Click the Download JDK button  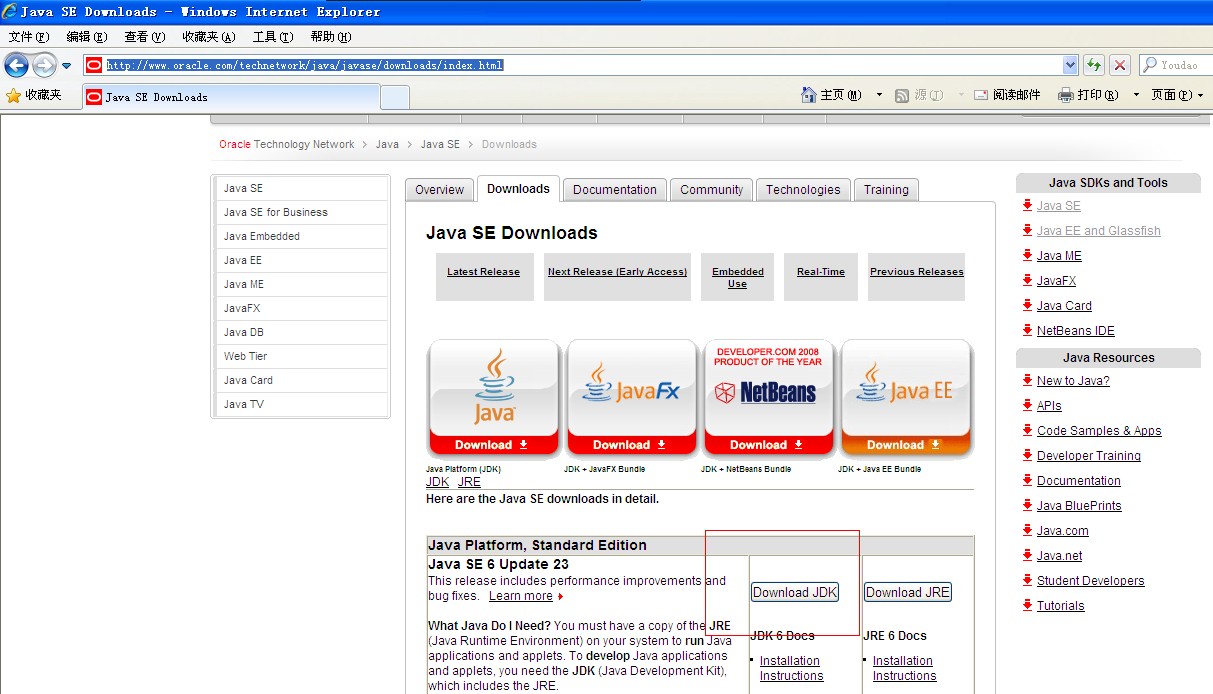pos(795,592)
